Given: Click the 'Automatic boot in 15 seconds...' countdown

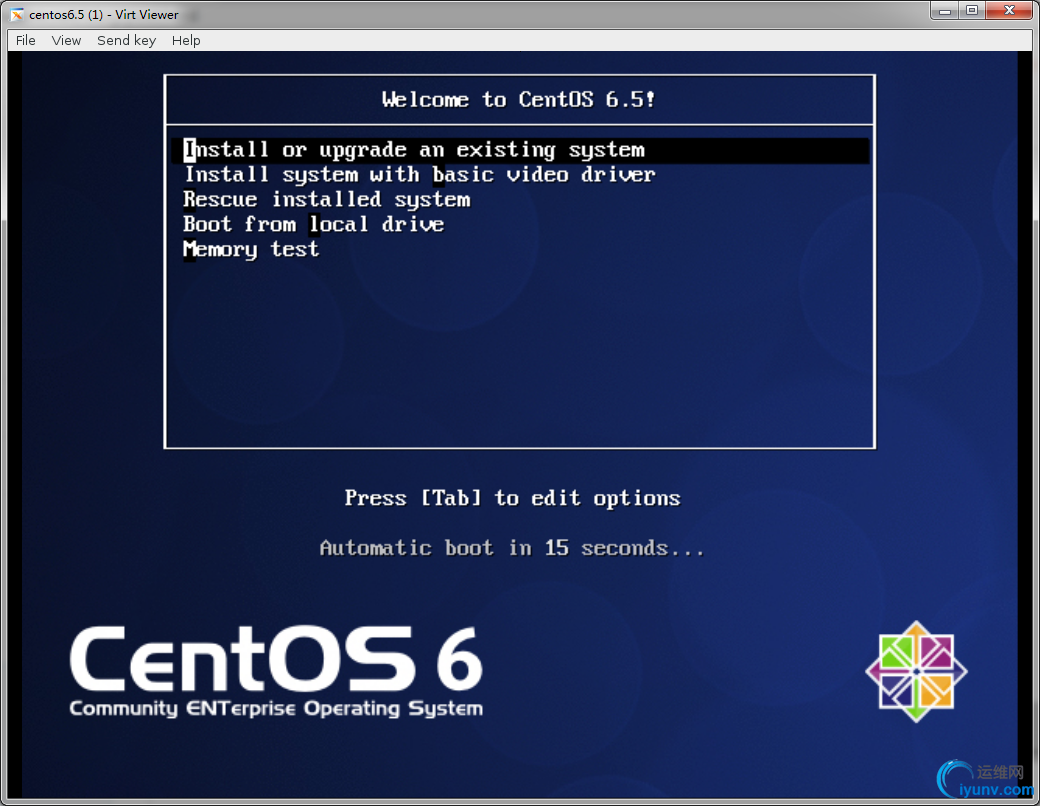Looking at the screenshot, I should point(511,548).
